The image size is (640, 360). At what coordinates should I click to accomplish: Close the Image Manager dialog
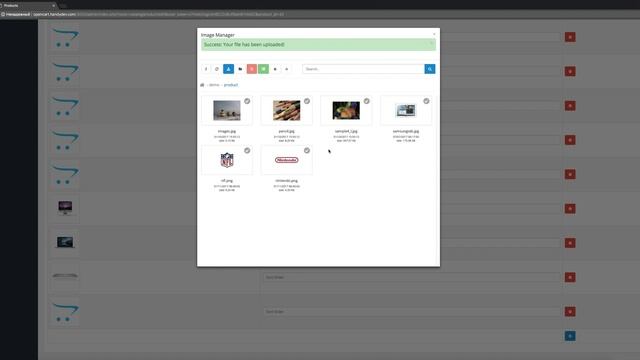tap(434, 34)
